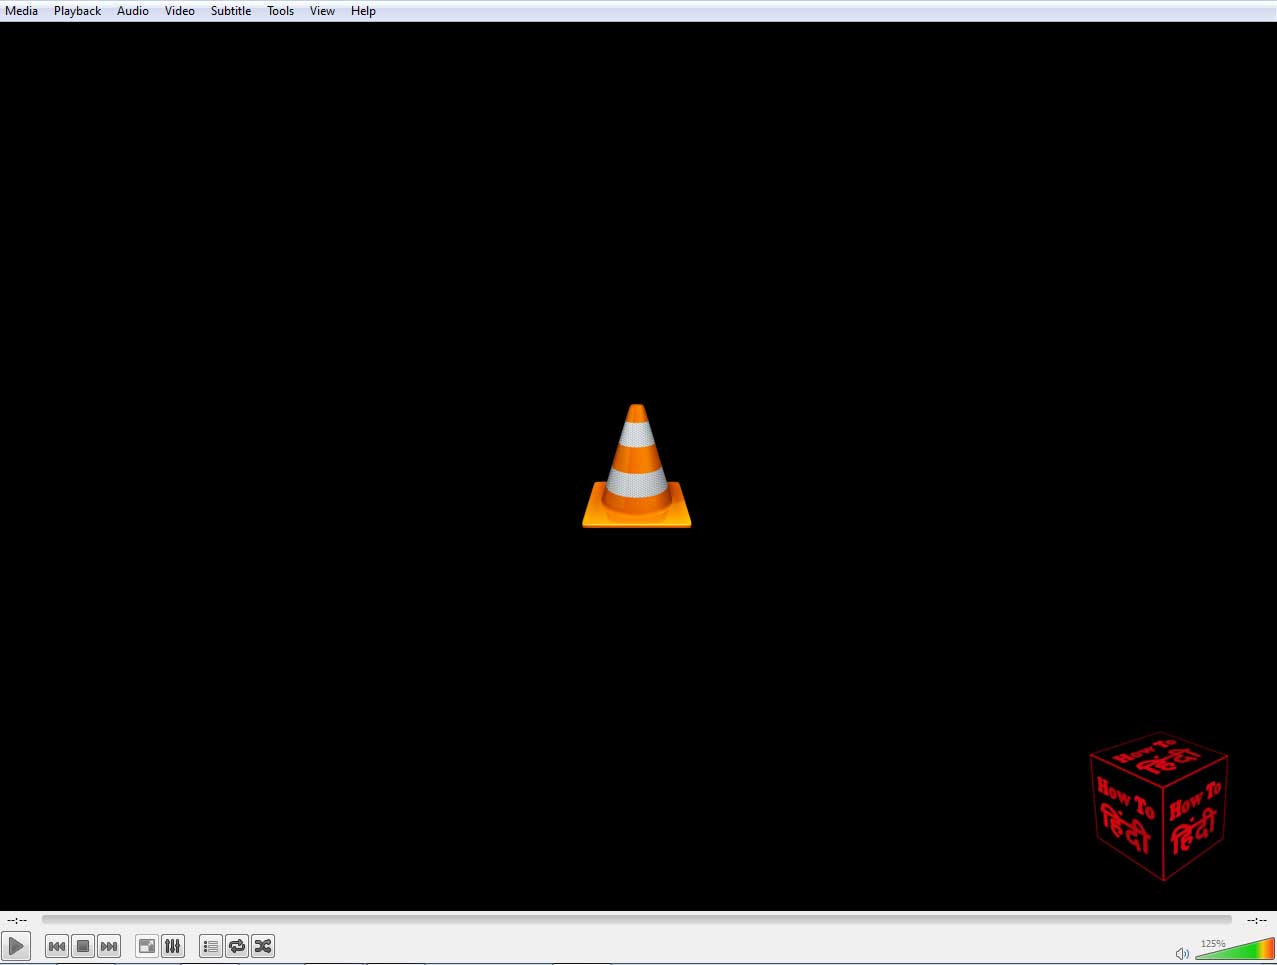The width and height of the screenshot is (1277, 965).
Task: Stop playback with the stop button
Action: pos(83,946)
